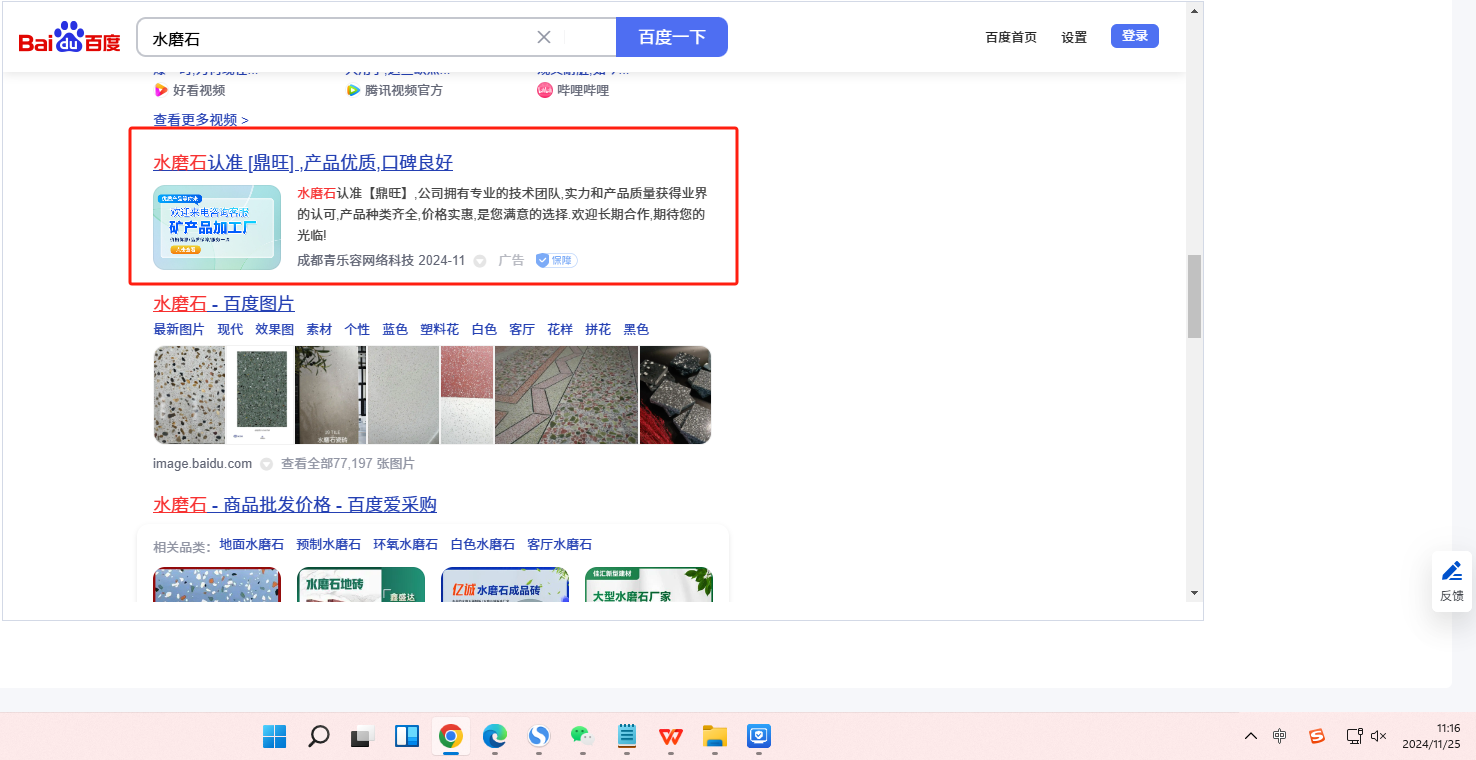Click the 百度一下 search button
1476x760 pixels.
pyautogui.click(x=672, y=37)
